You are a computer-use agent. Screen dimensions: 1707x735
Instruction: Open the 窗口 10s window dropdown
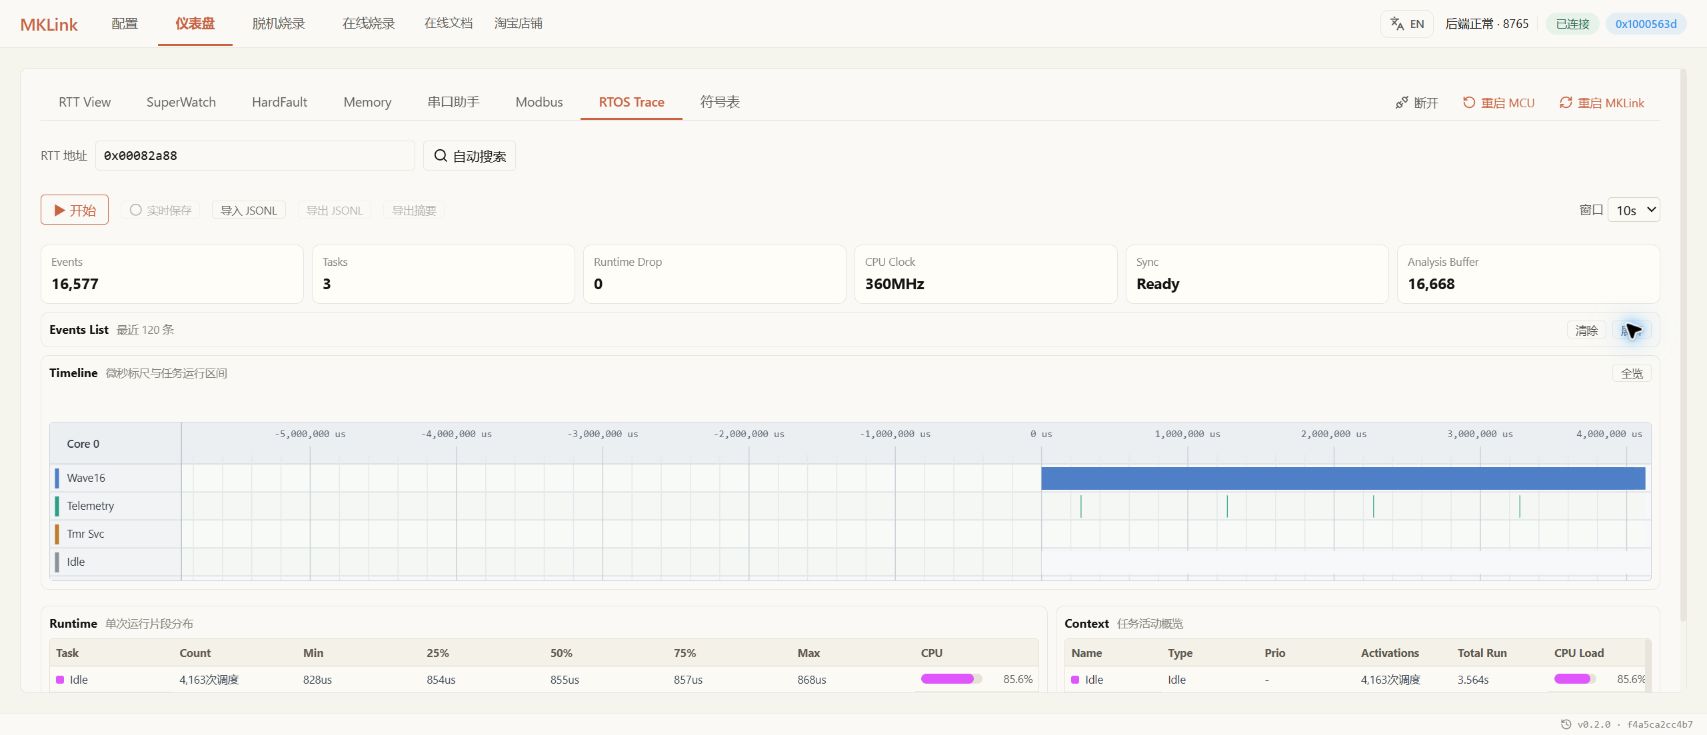pyautogui.click(x=1633, y=210)
